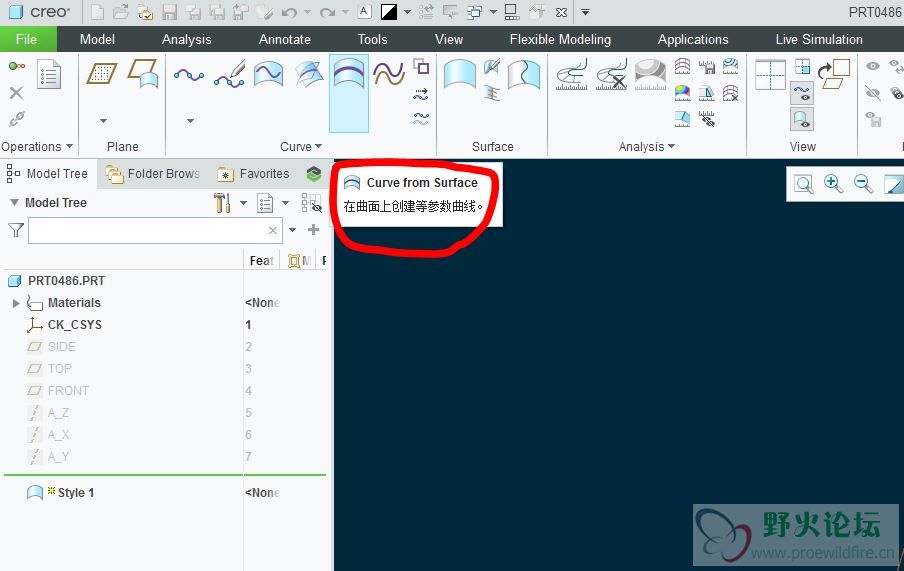Click the plus button beside the search box
The image size is (904, 571).
click(x=313, y=230)
